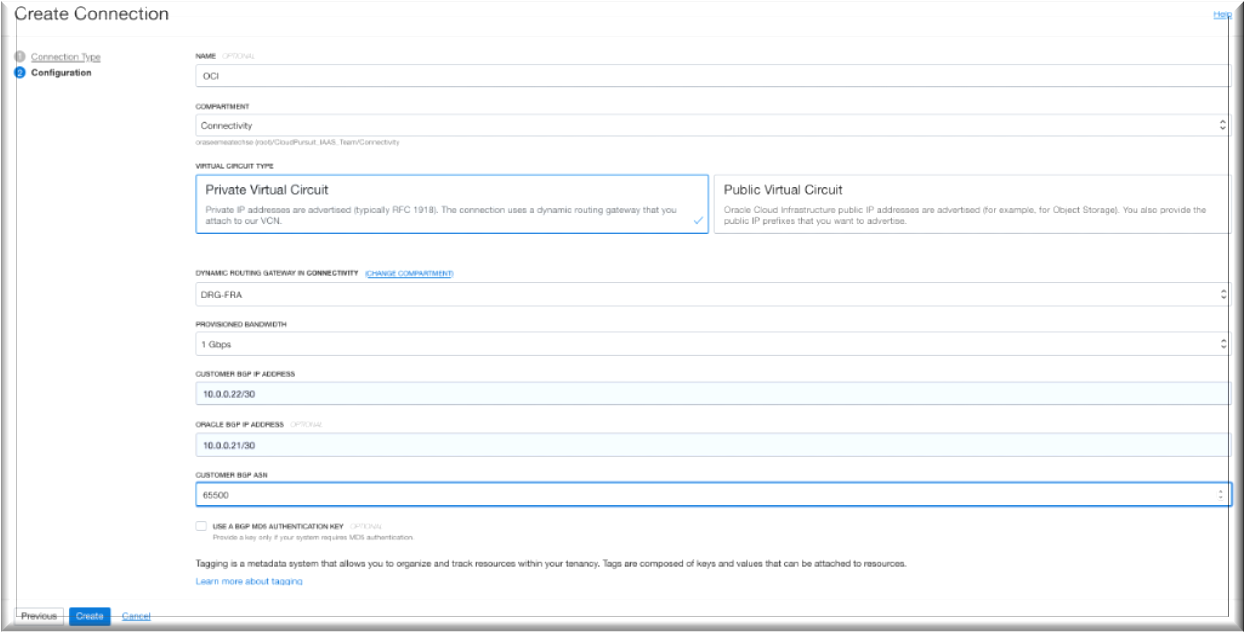Open the Provisioned Bandwidth dropdown showing 1 Gbps
Screen dimensions: 1245x633
point(710,344)
